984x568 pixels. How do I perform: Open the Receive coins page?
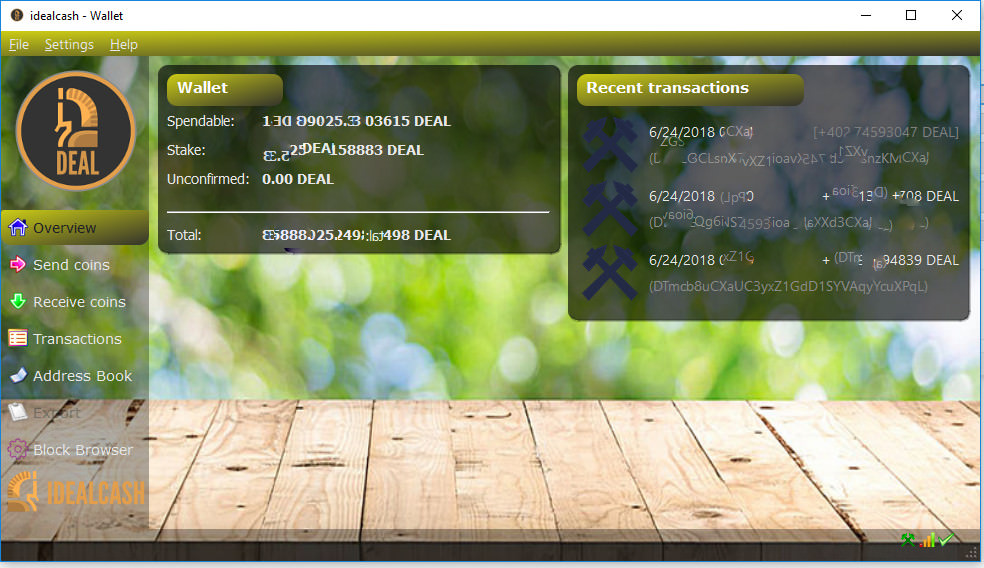coord(75,302)
